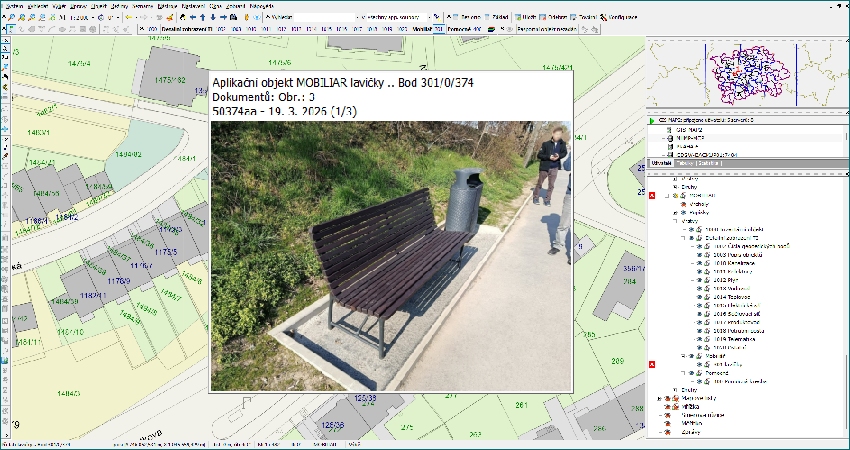Toggle visibility of 1011 Kolektory layer
This screenshot has height=450, width=850.
point(699,272)
